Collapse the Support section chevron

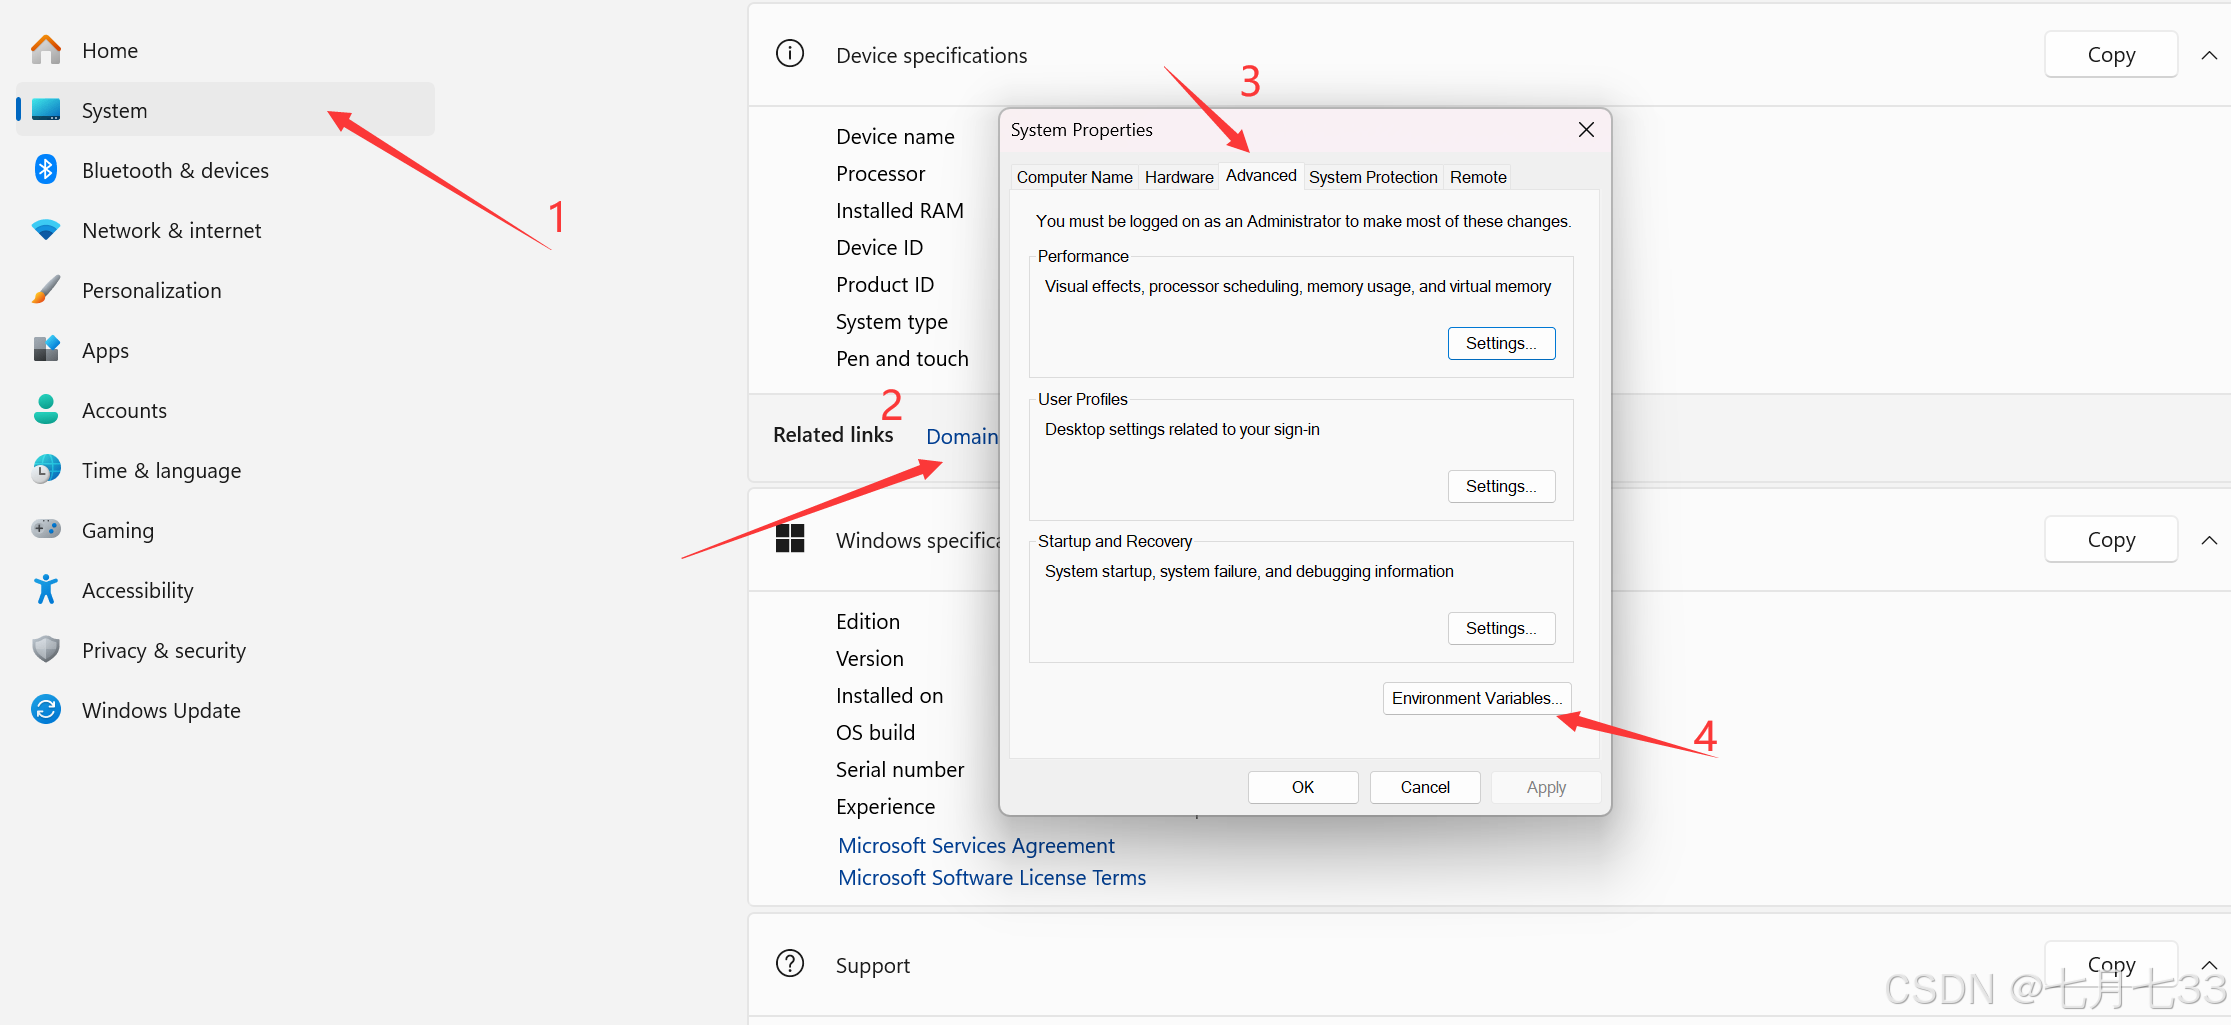pos(2209,965)
